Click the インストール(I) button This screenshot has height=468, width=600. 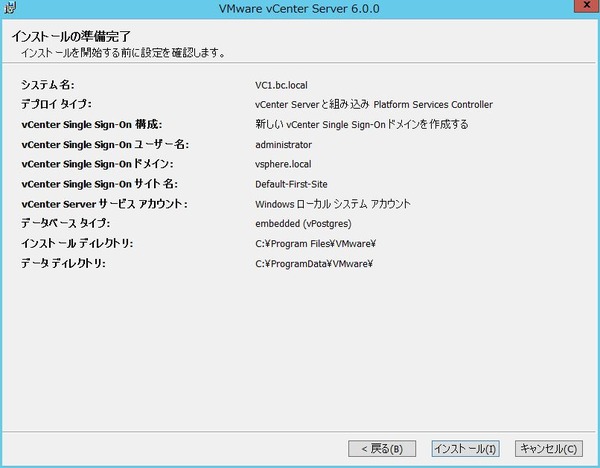[x=465, y=448]
